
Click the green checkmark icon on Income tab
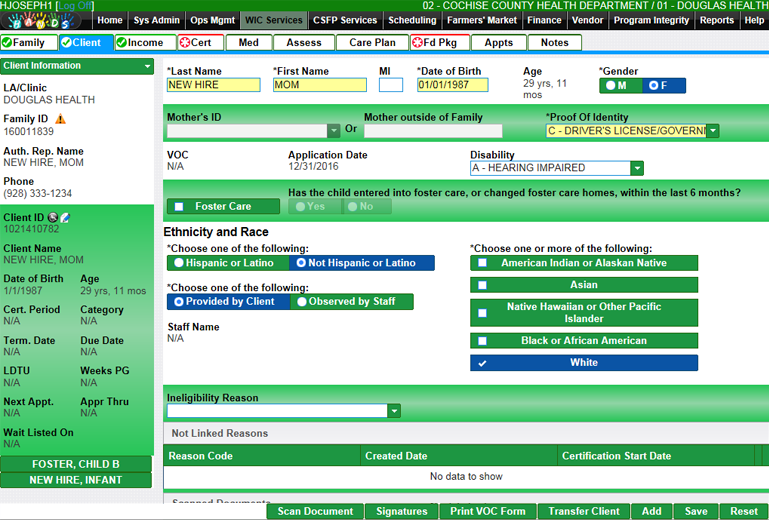[x=122, y=43]
